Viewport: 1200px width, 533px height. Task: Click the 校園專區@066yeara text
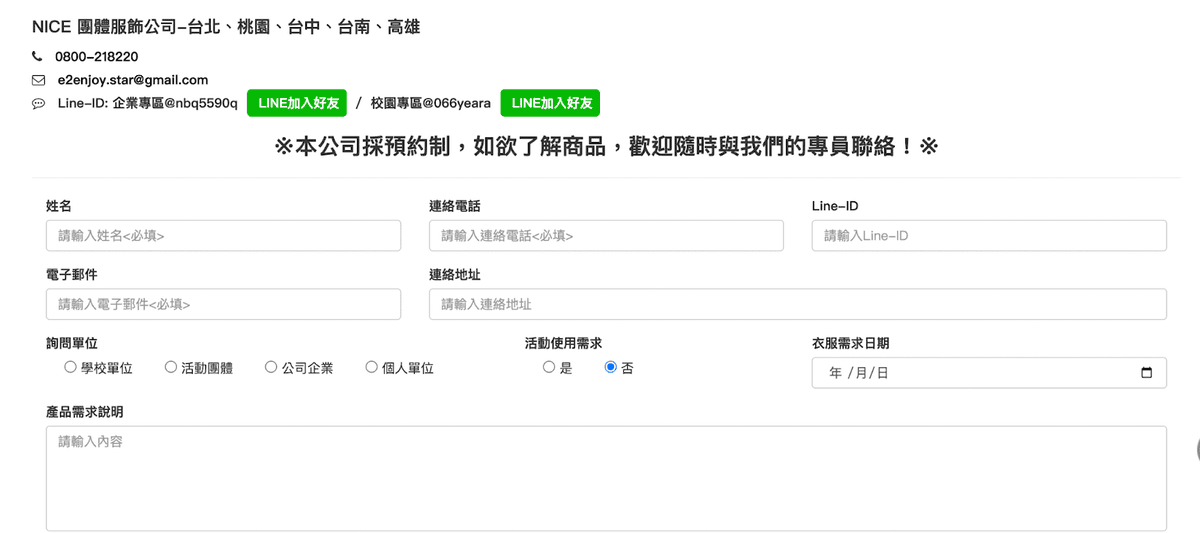point(431,103)
